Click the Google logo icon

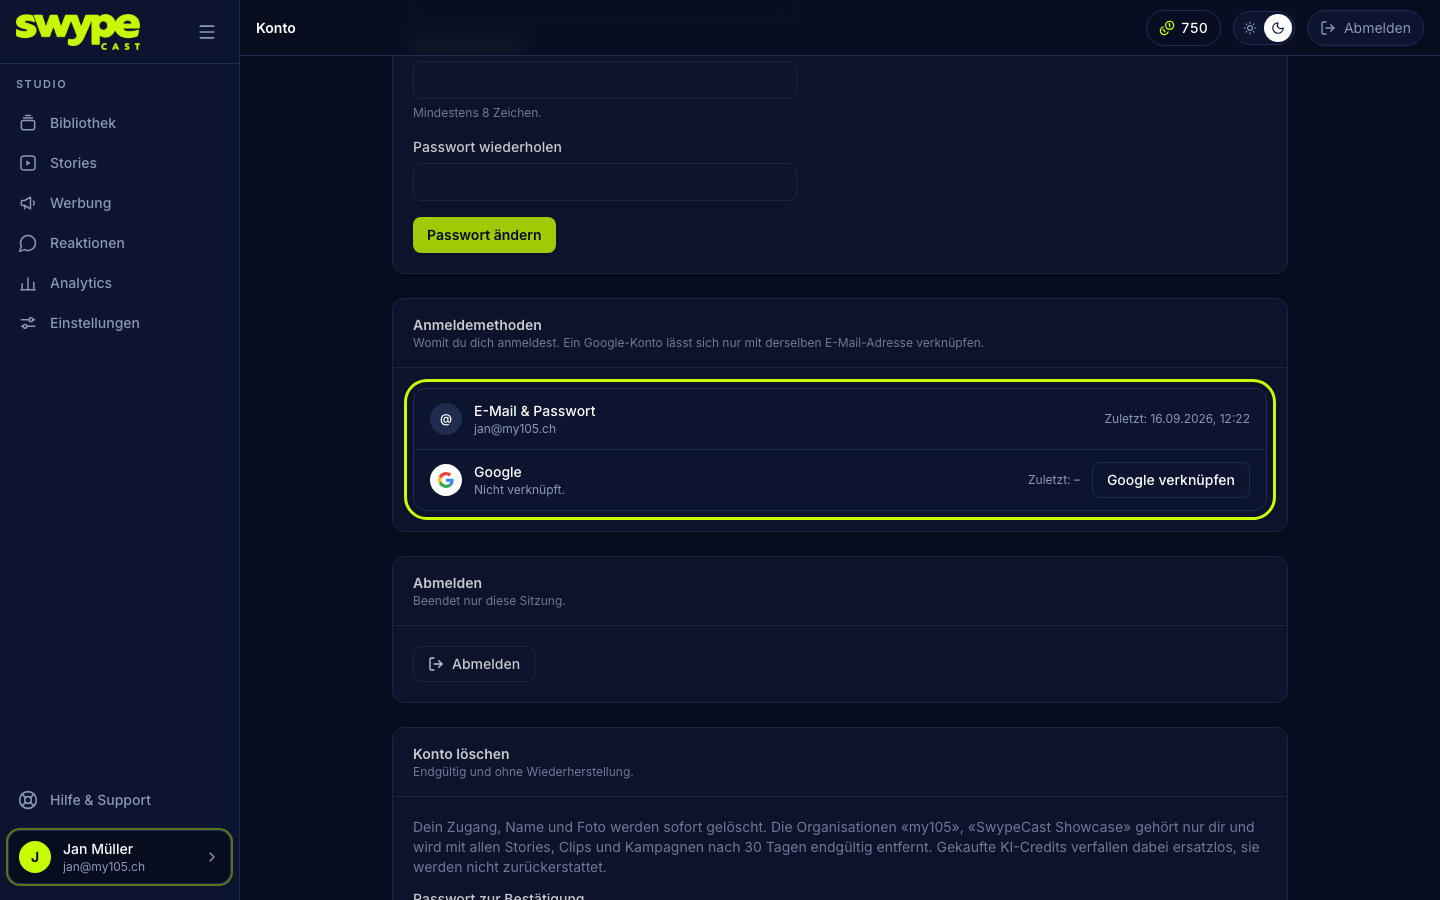tap(446, 480)
